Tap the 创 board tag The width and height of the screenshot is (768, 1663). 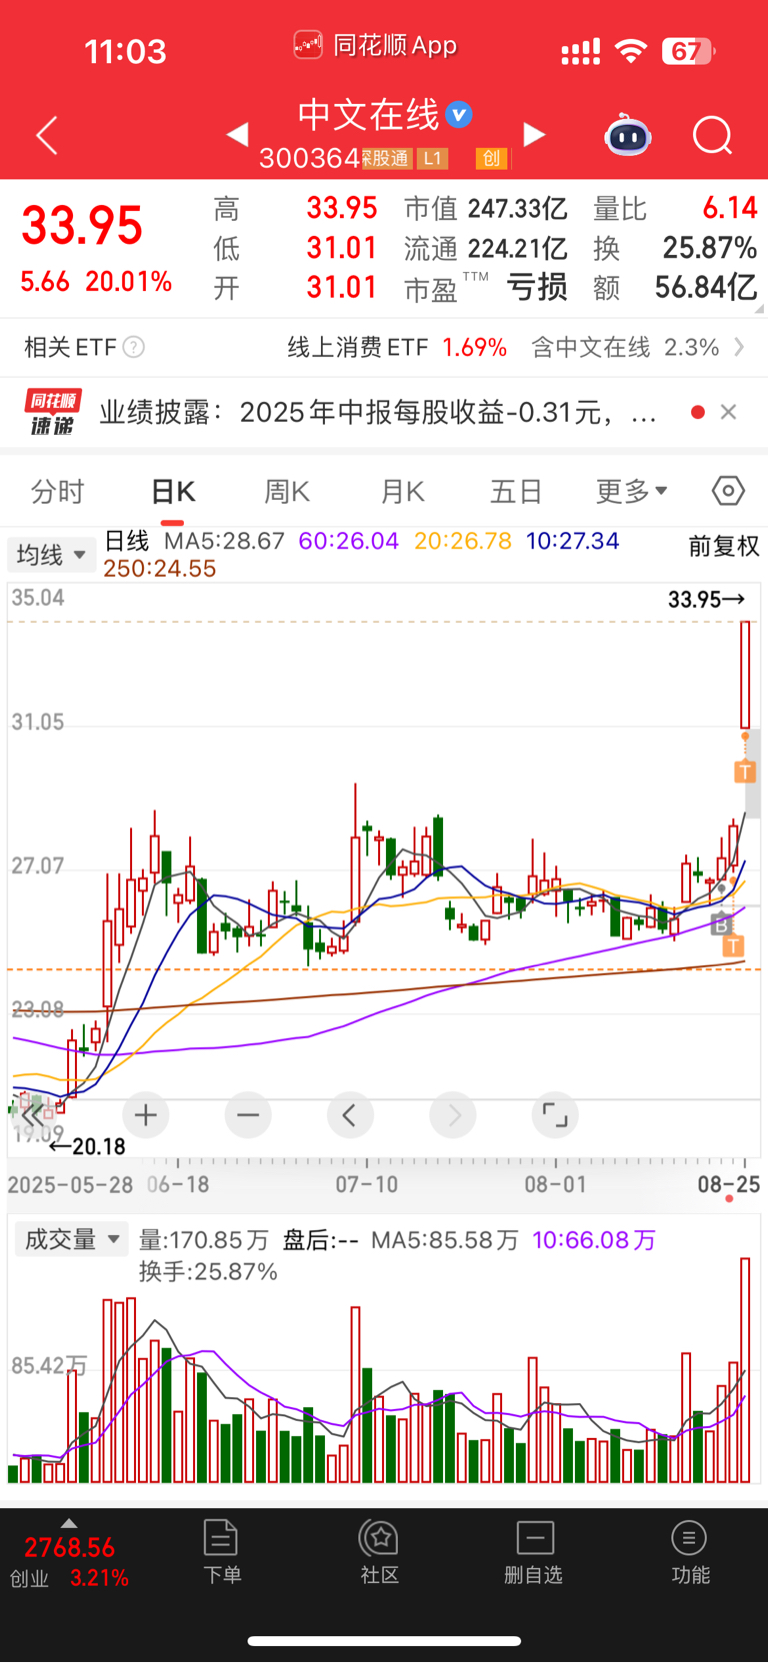tap(491, 158)
